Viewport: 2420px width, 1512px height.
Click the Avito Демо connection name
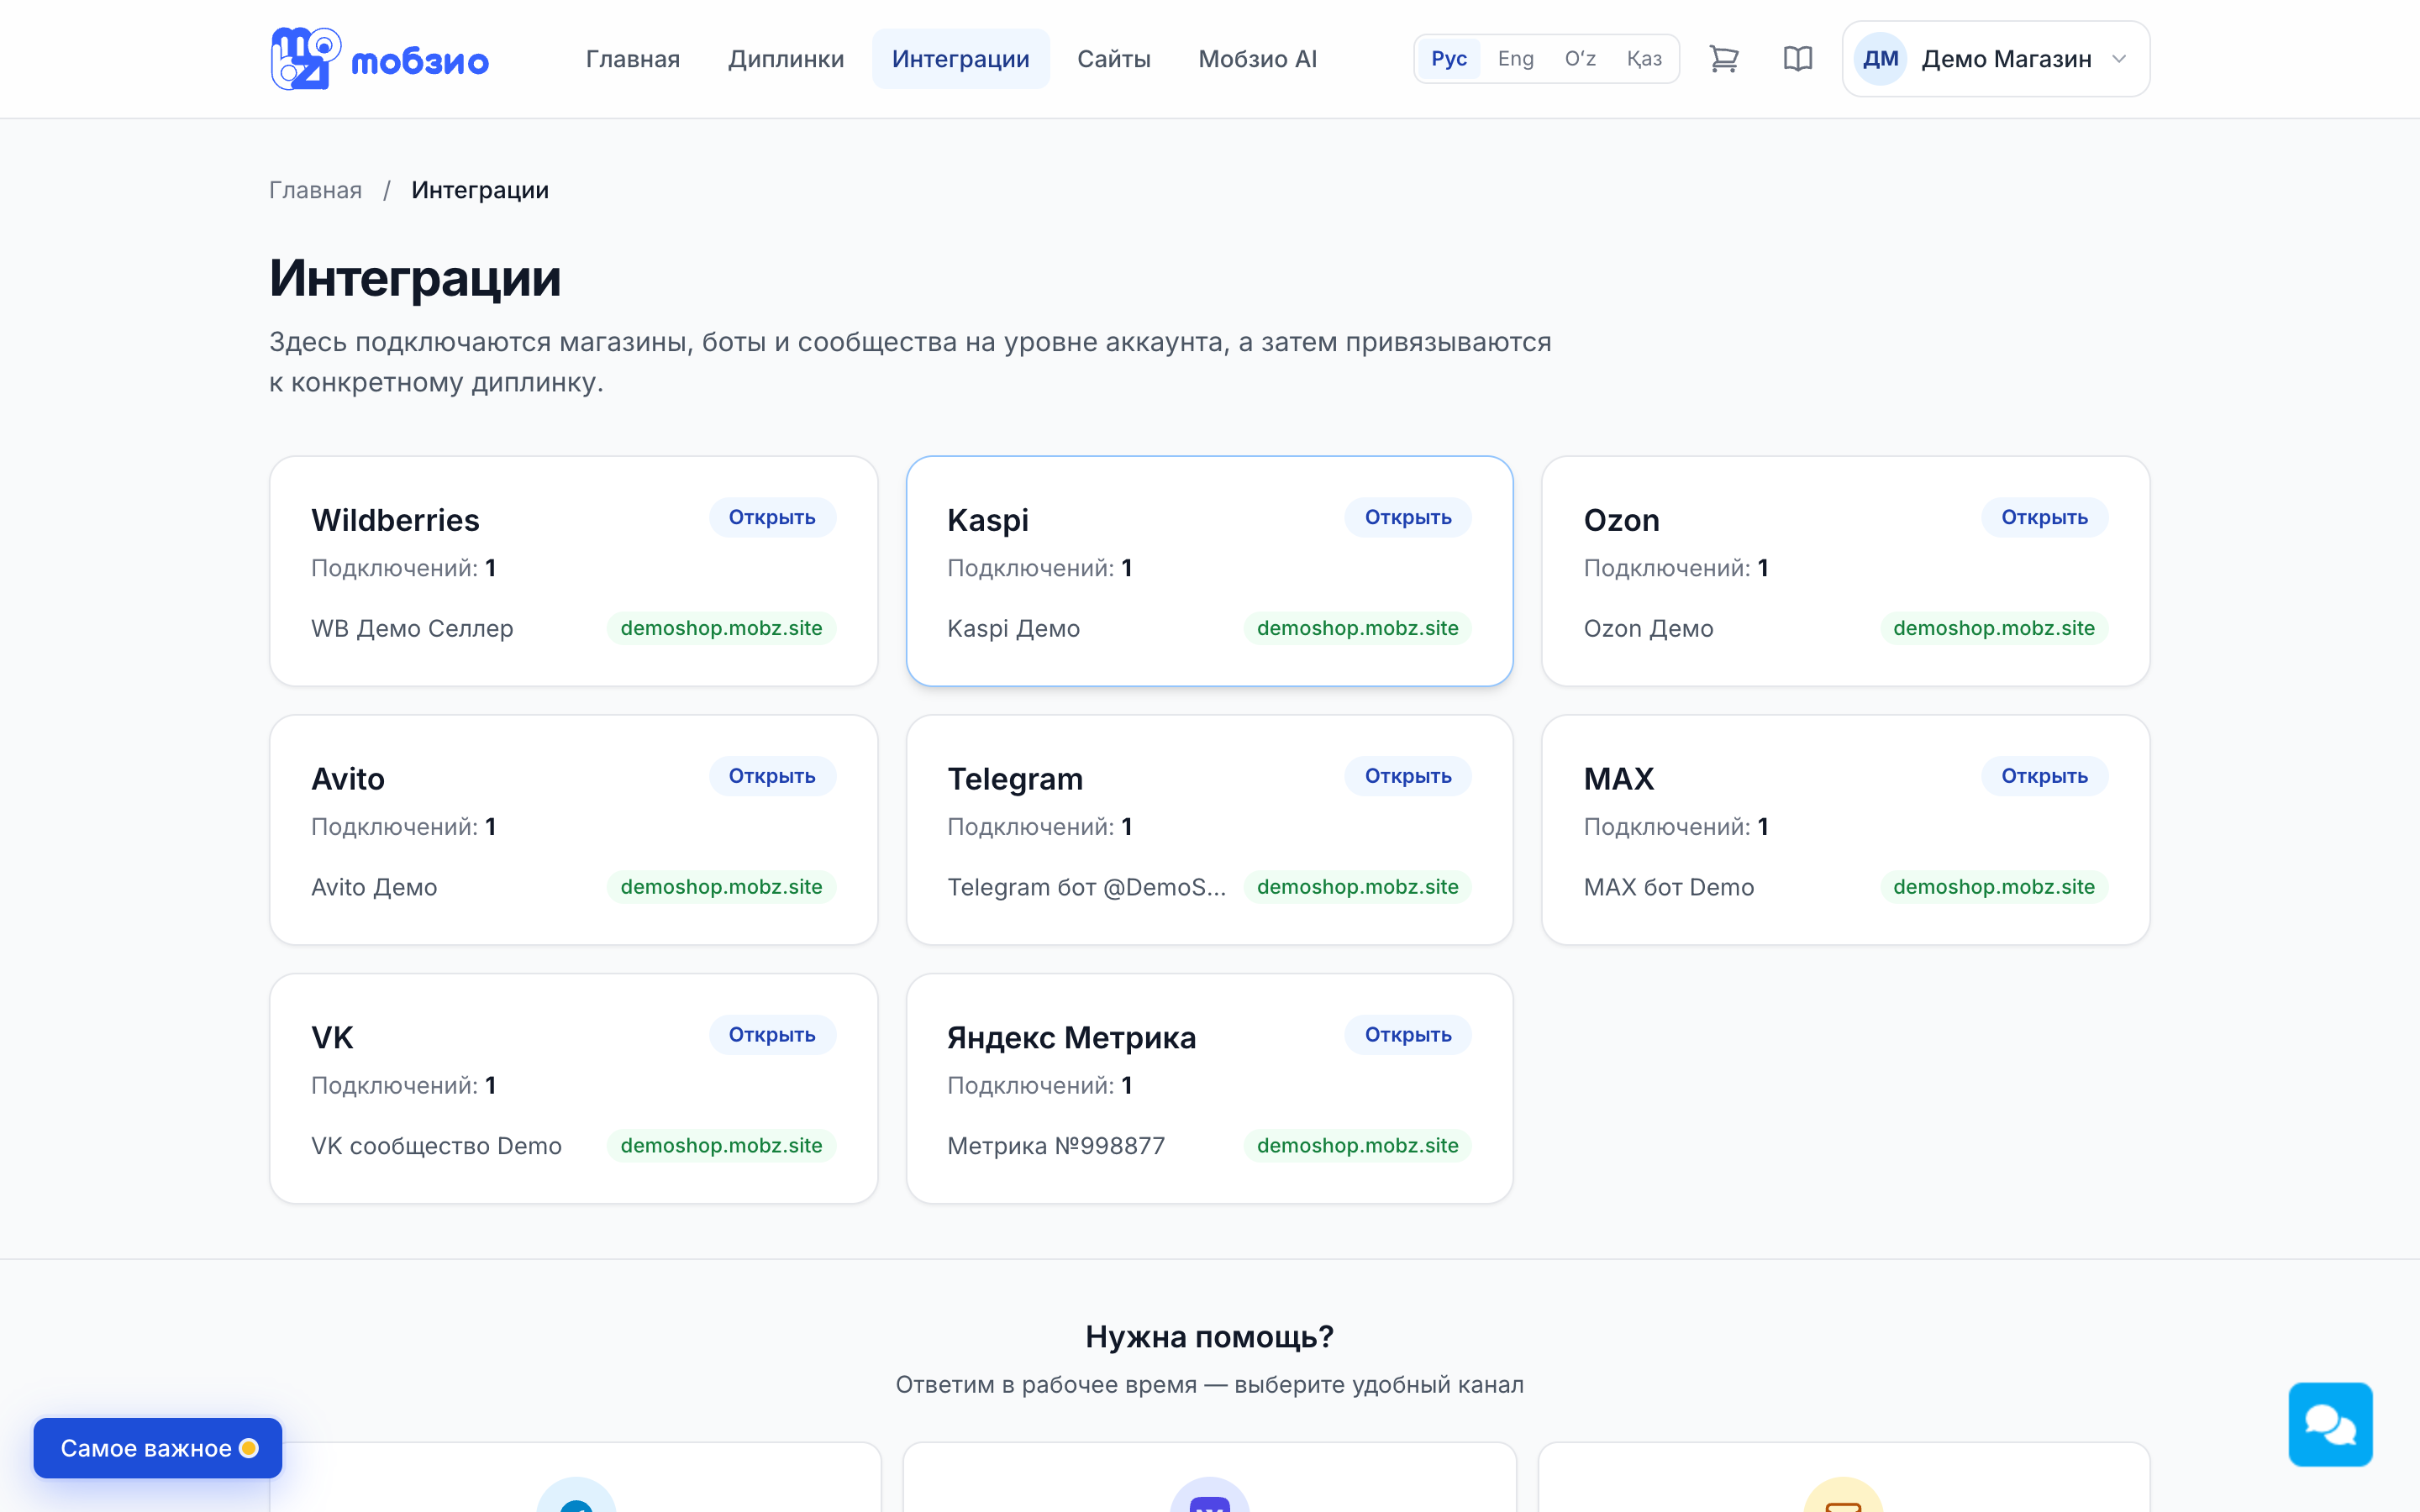coord(374,887)
